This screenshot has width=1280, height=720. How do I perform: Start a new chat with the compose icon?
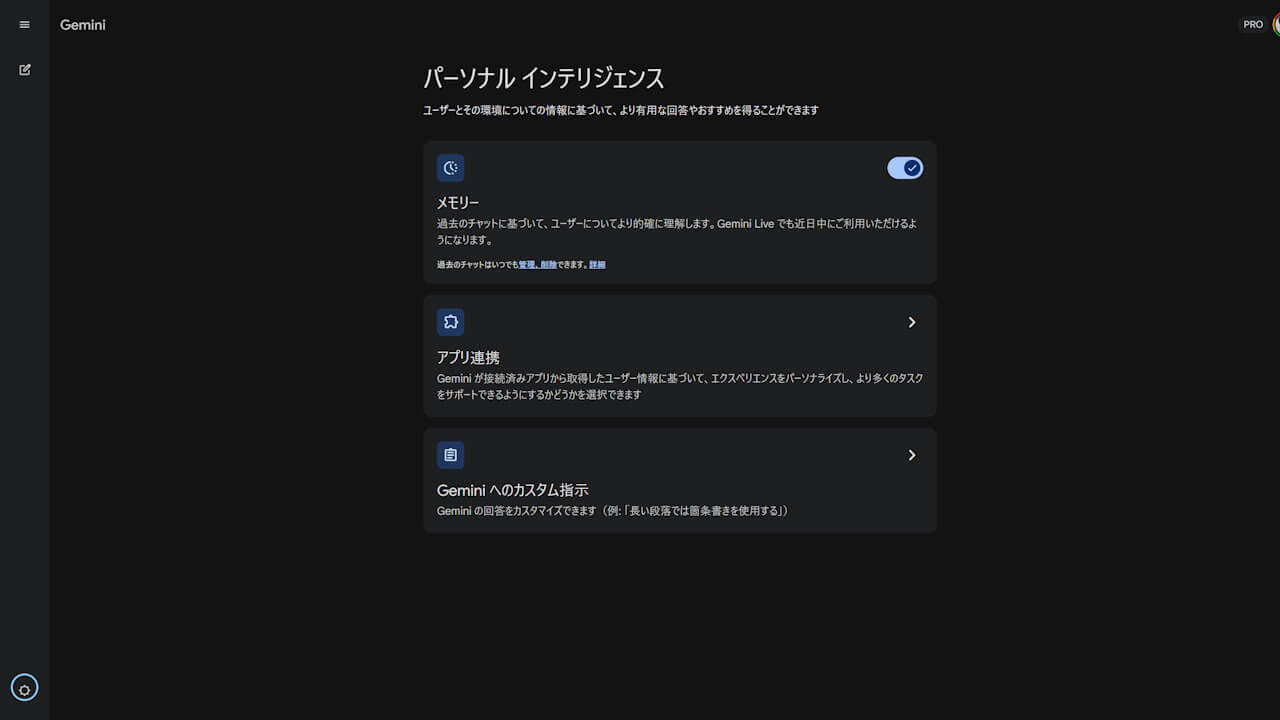coord(25,70)
